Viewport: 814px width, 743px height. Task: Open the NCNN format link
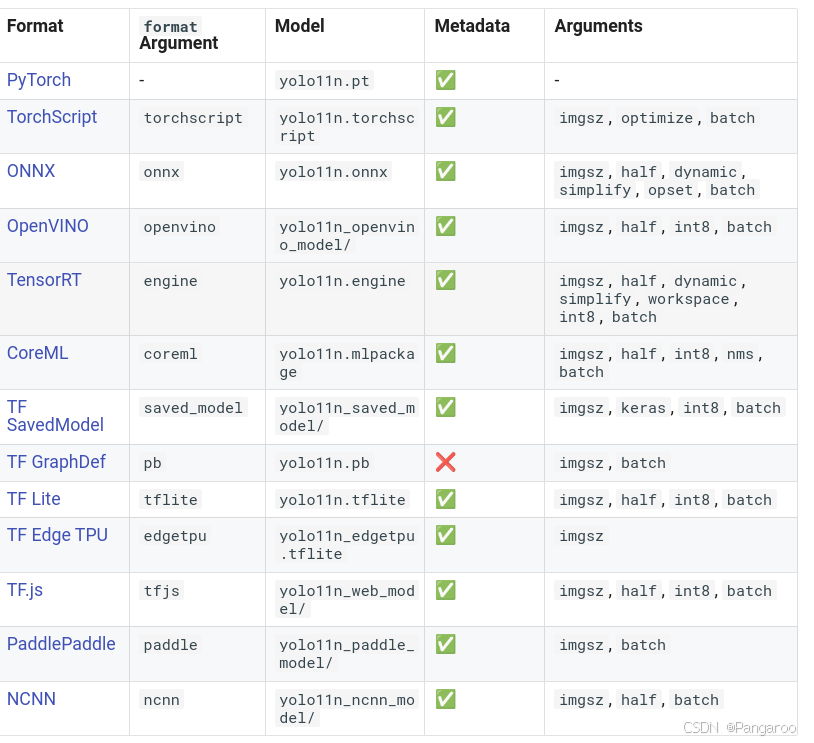click(31, 699)
